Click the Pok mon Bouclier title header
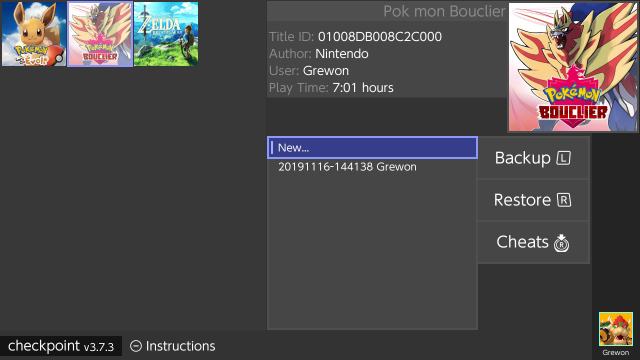 444,11
